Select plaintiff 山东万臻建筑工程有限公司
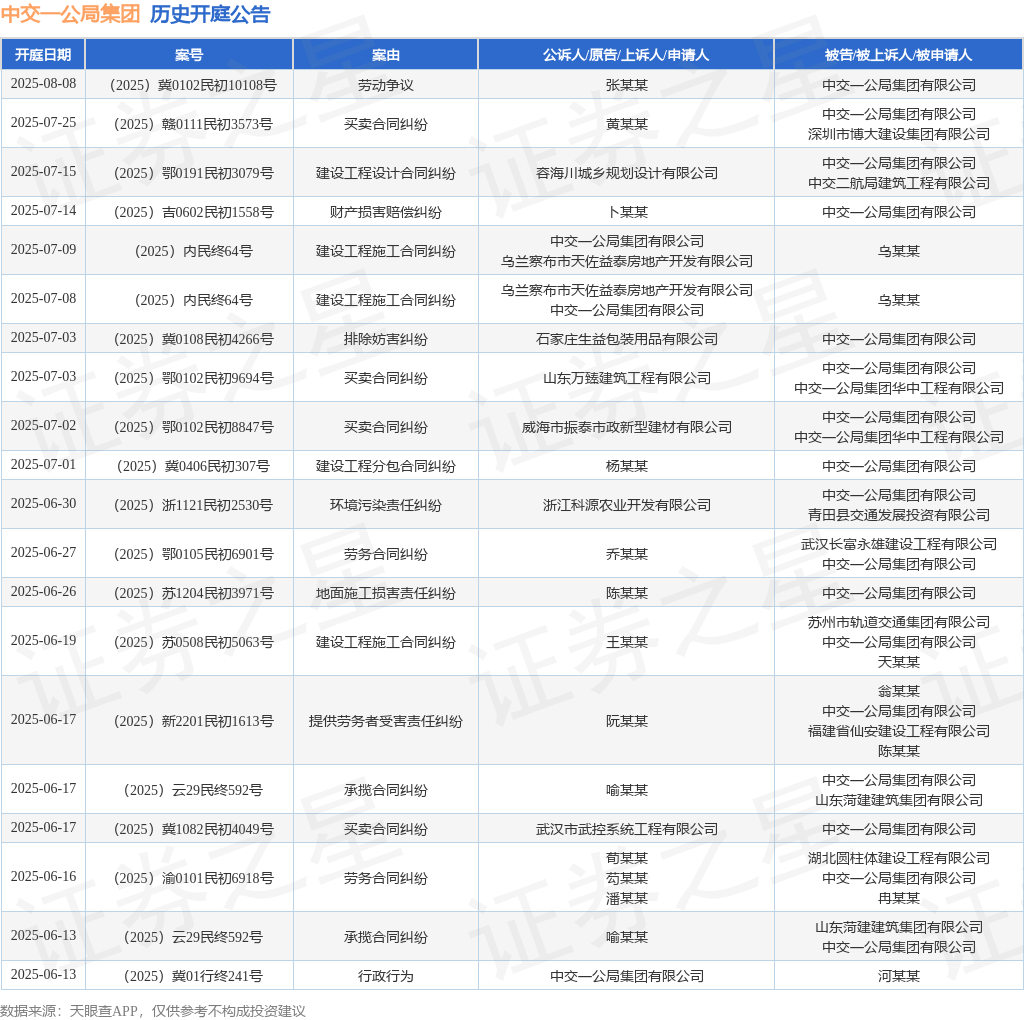This screenshot has width=1024, height=1020. tap(626, 378)
